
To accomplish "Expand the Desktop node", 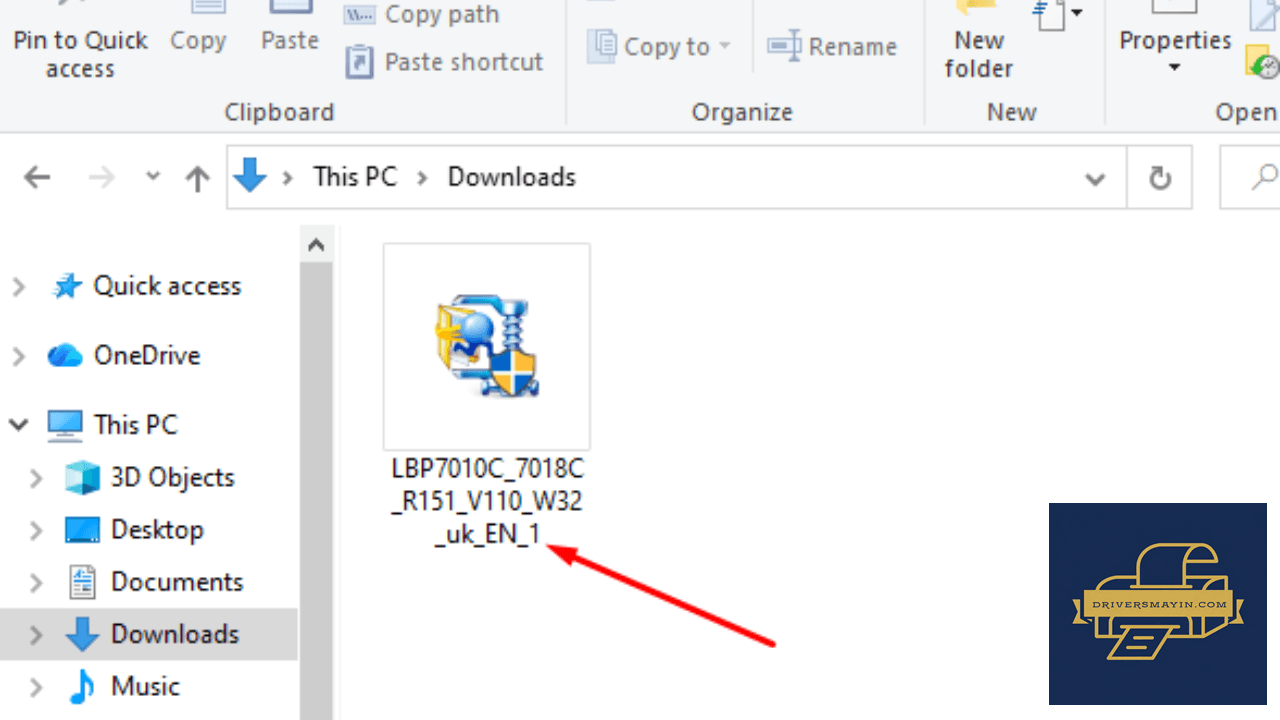I will click(36, 530).
